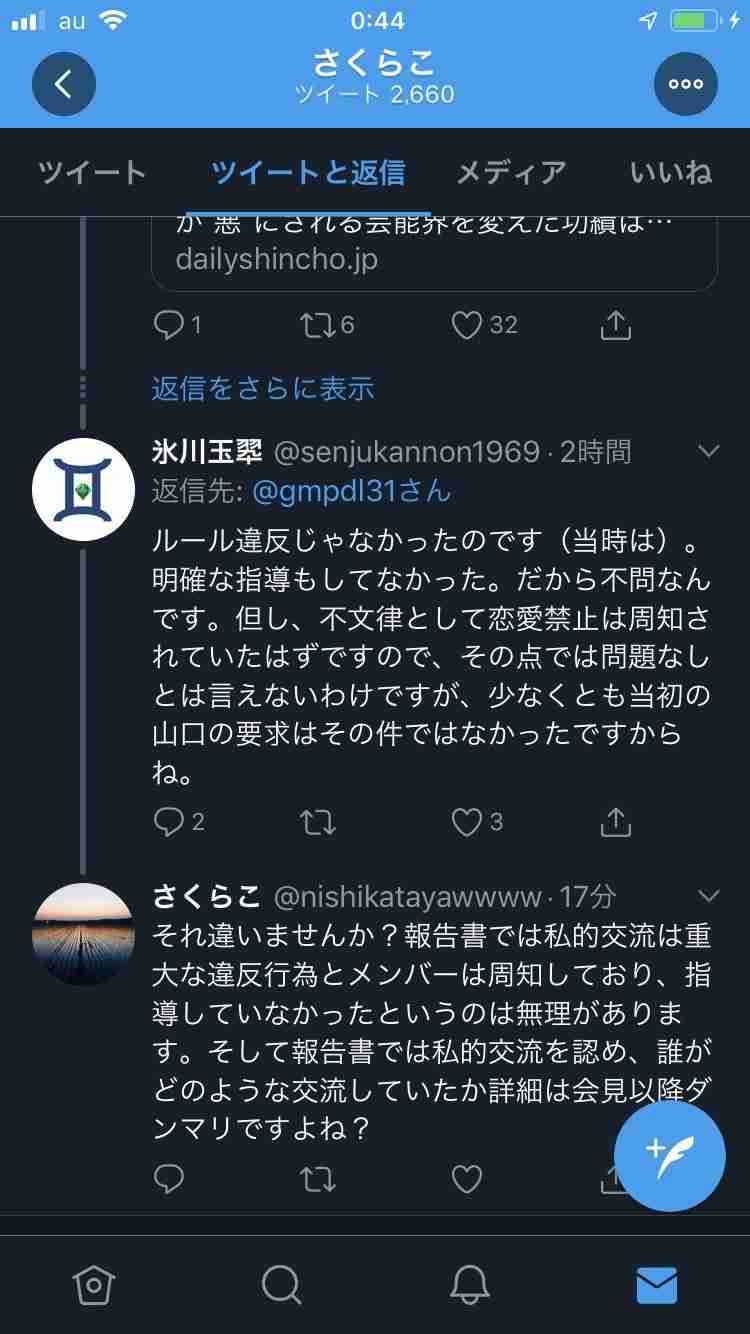This screenshot has height=1334, width=750.
Task: Tap the compose new tweet button
Action: tap(669, 1156)
